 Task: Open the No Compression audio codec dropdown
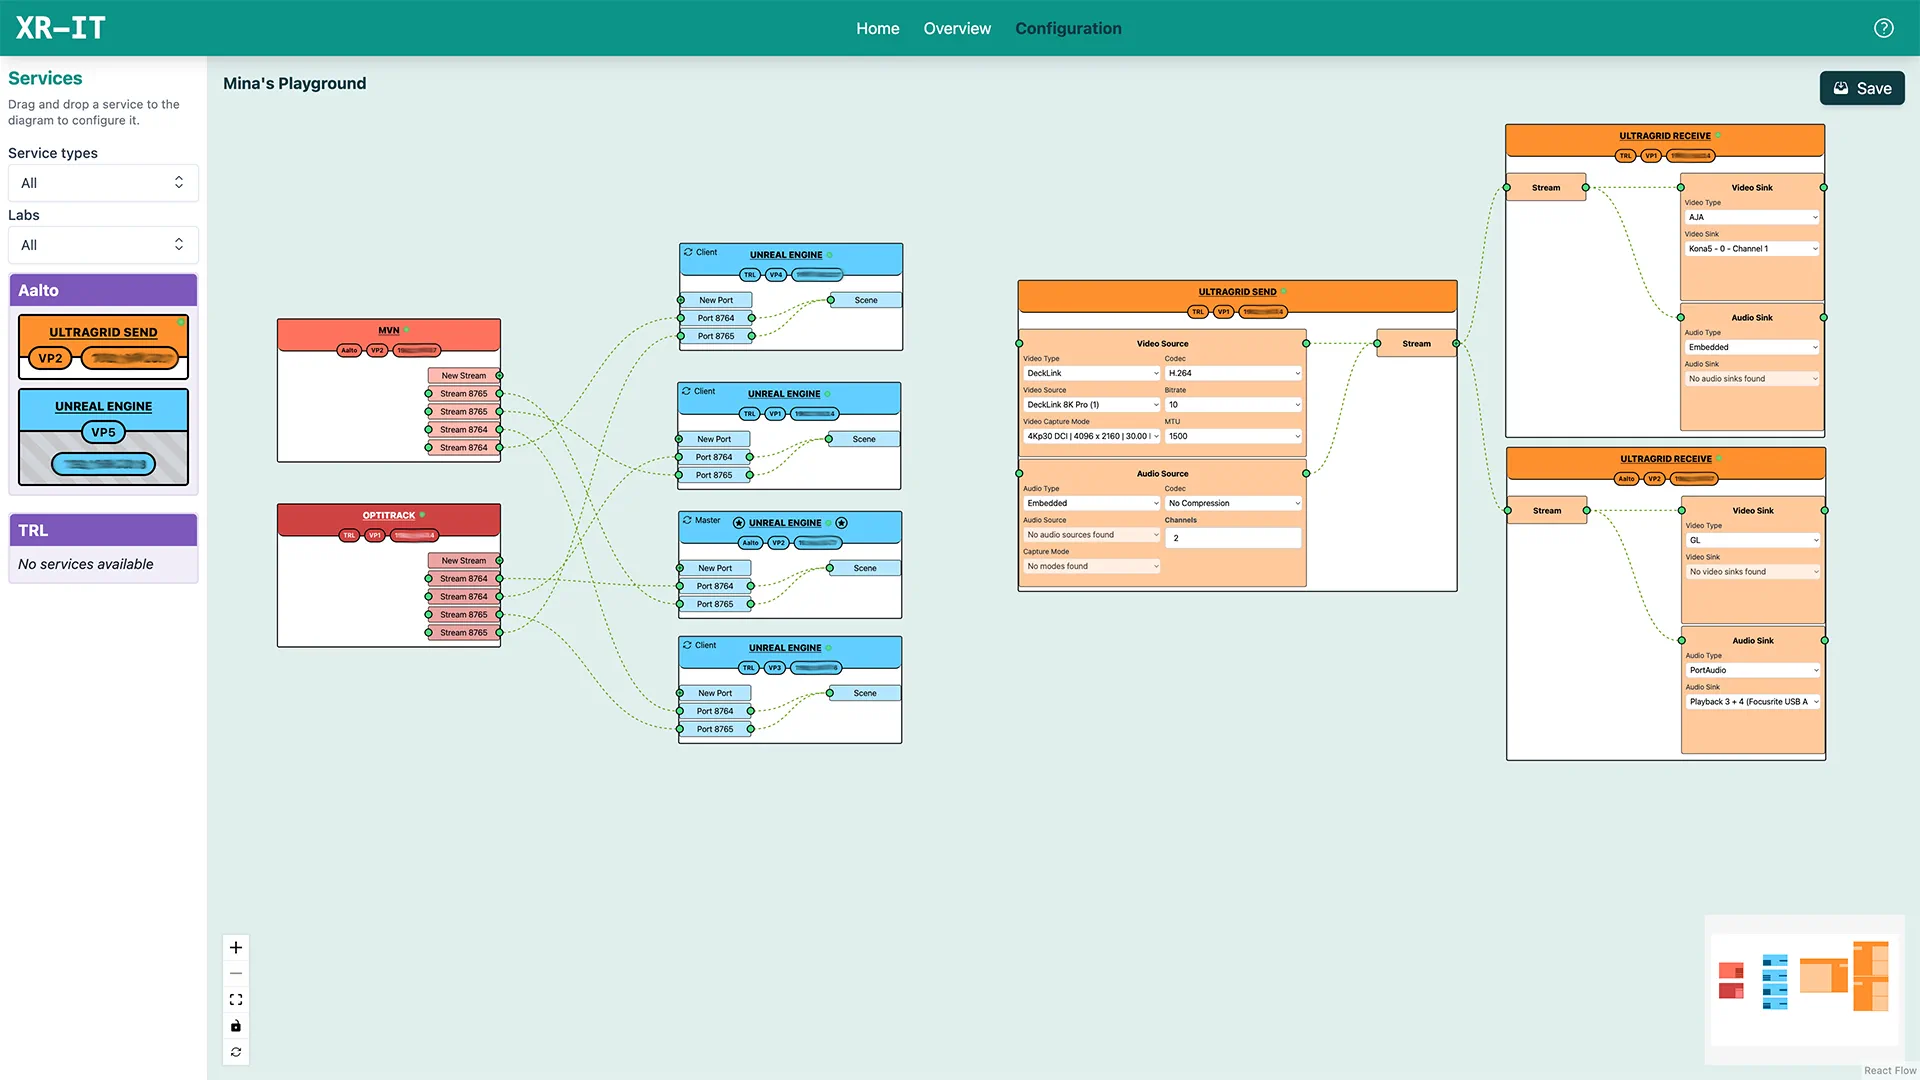[1234, 503]
